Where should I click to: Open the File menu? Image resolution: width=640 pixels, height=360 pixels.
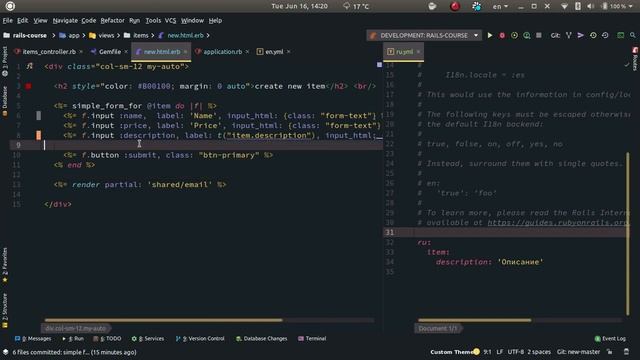tap(7, 20)
